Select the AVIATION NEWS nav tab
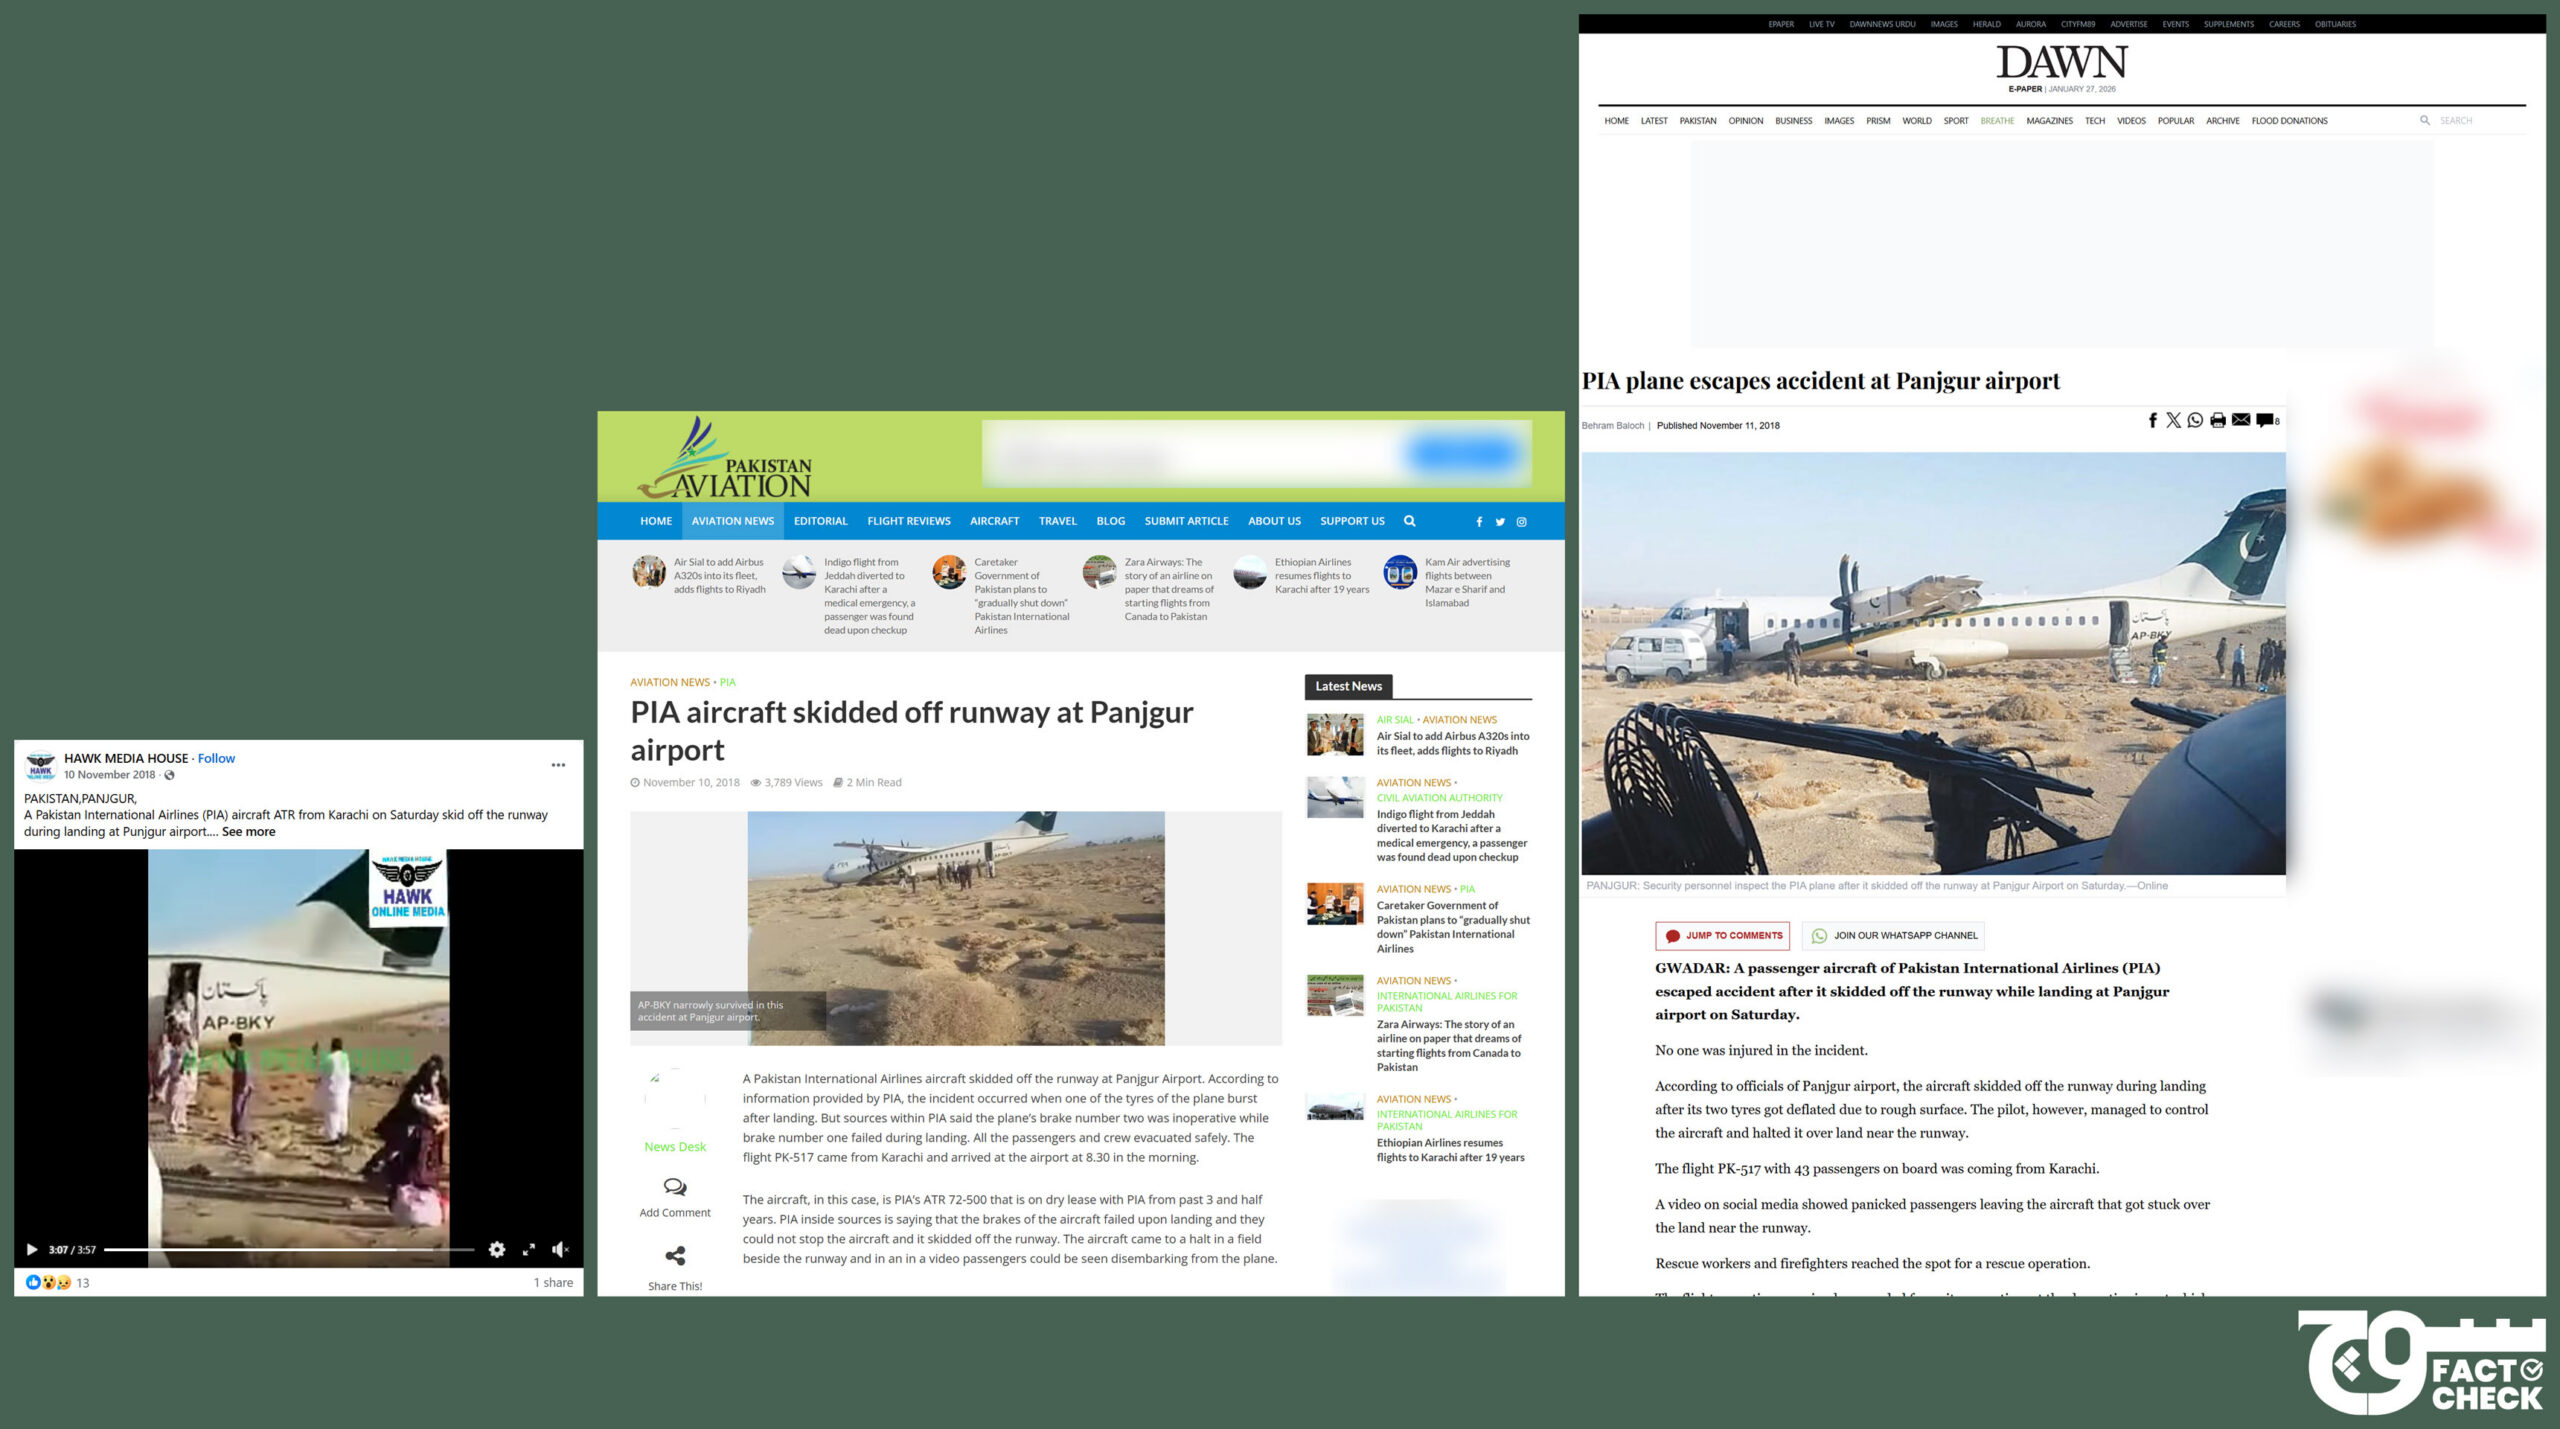2560x1429 pixels. pos(732,521)
